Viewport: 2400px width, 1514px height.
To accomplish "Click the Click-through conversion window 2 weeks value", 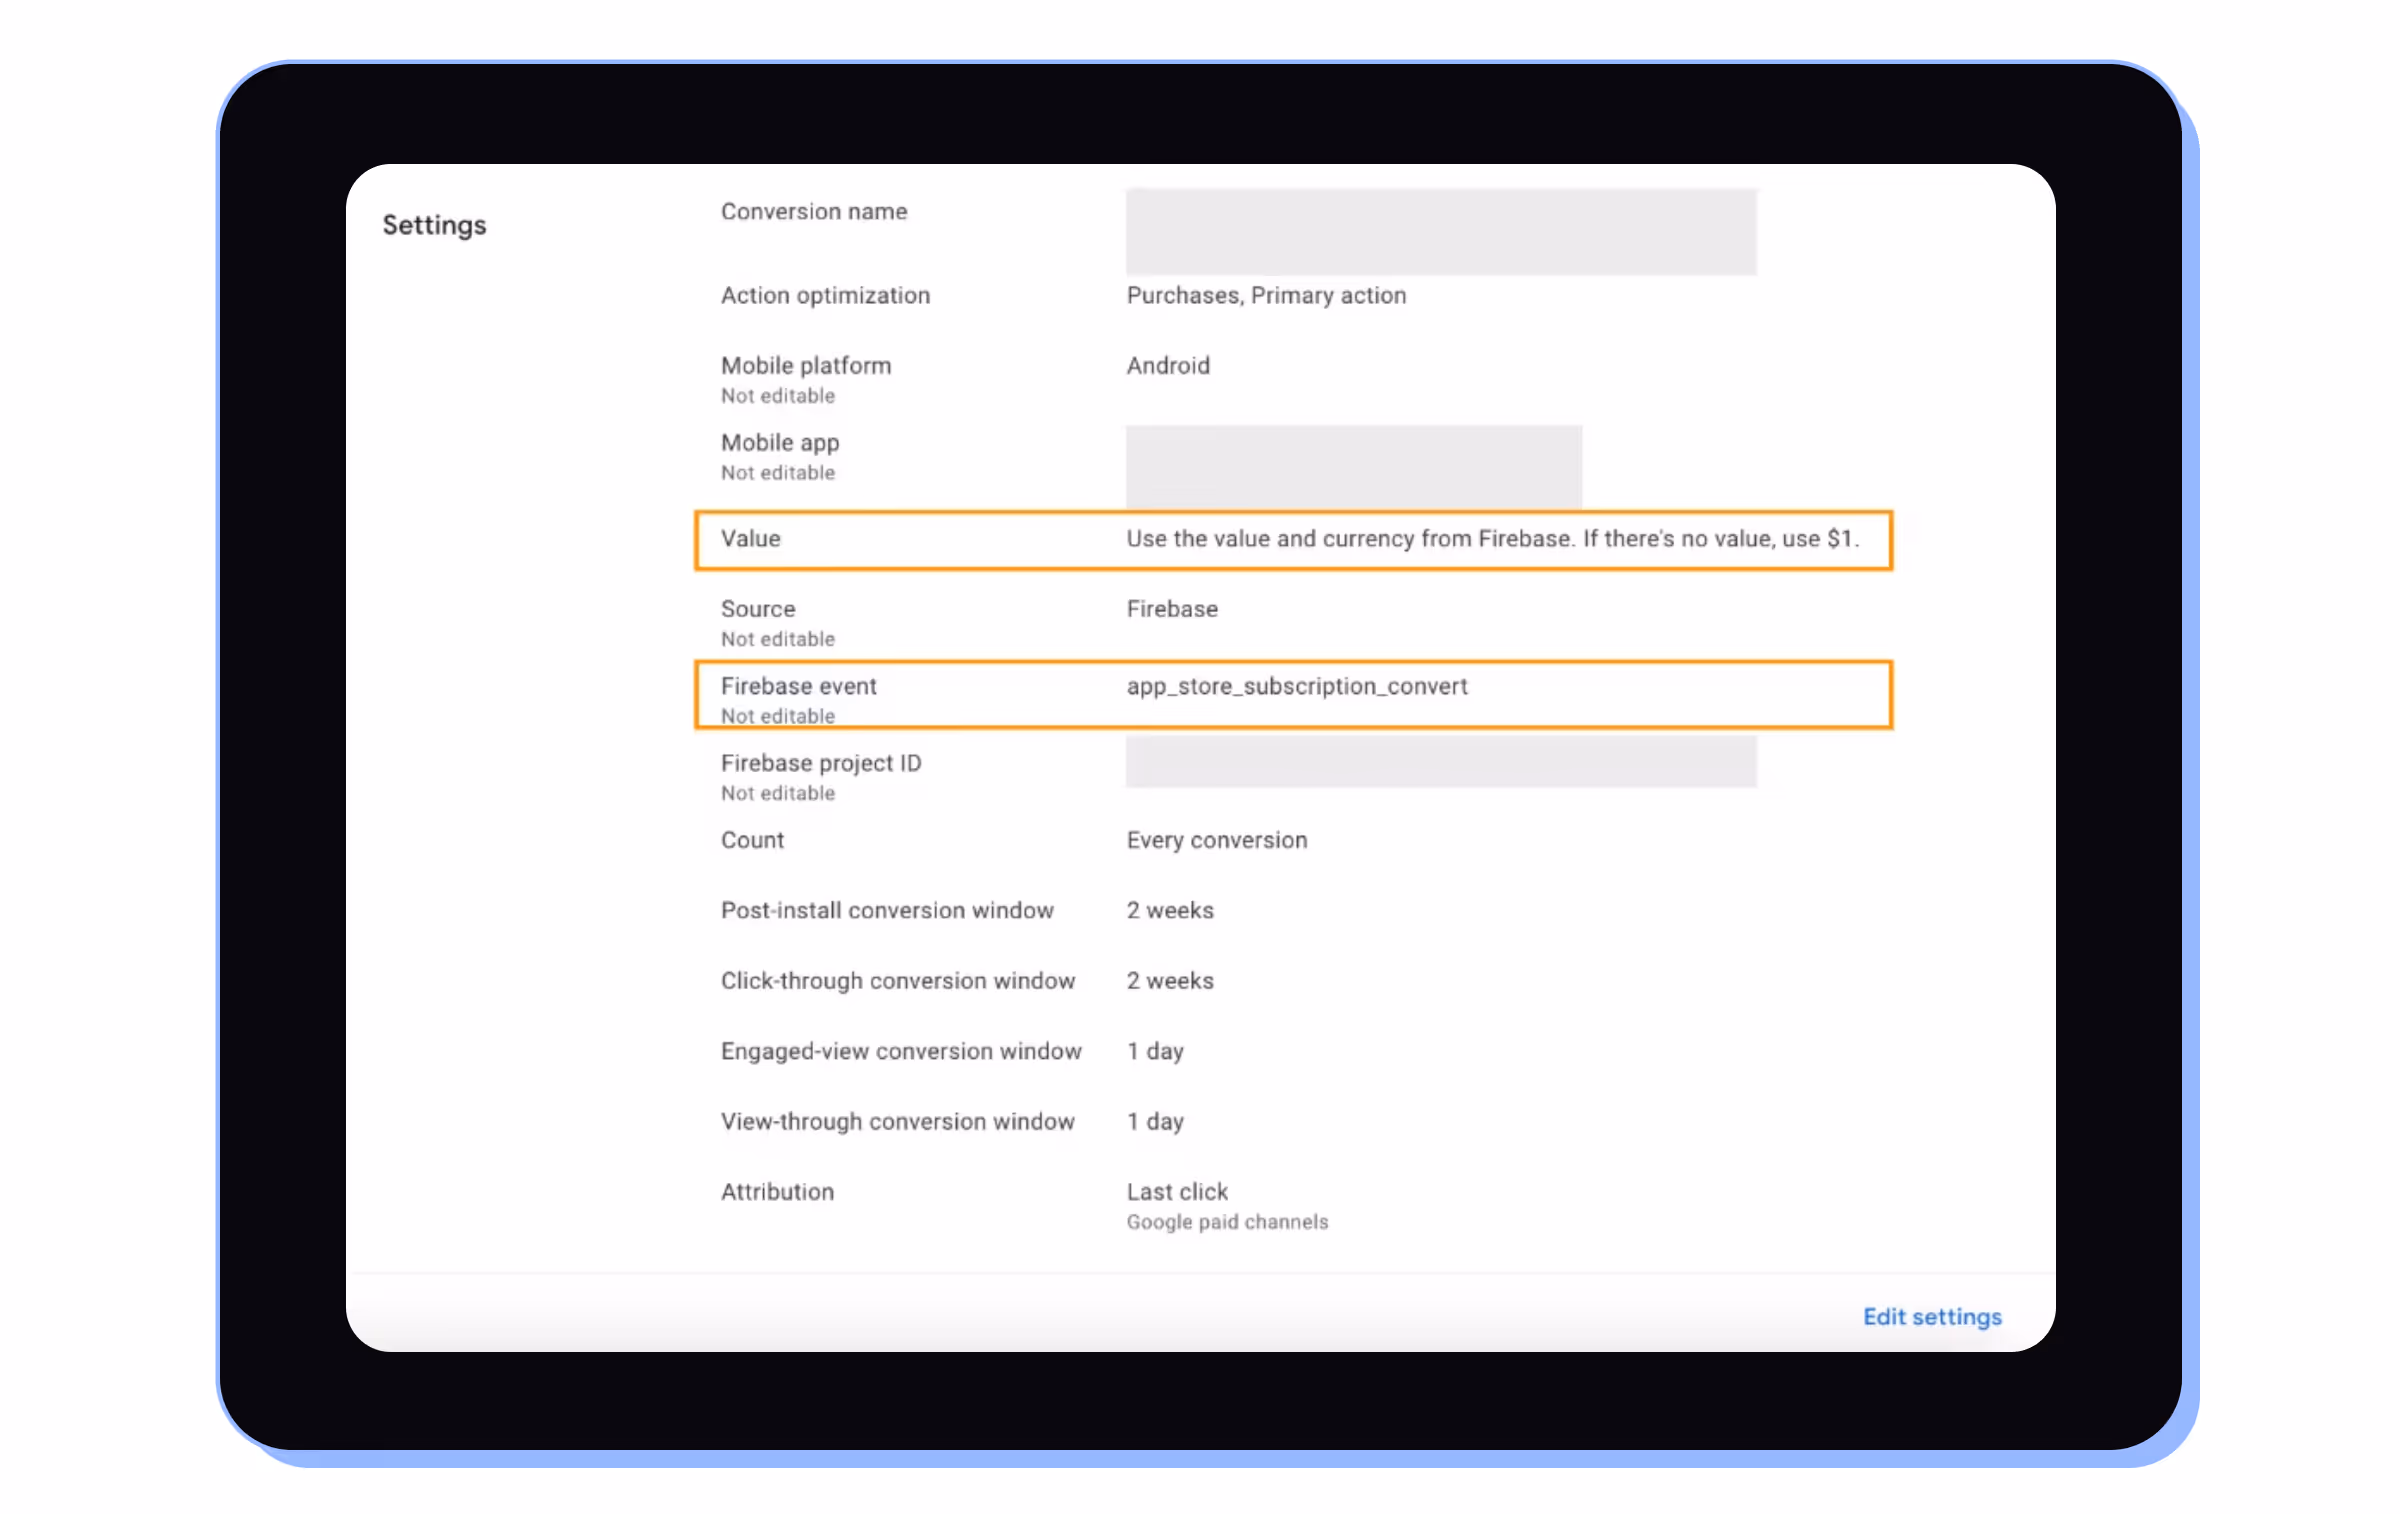I will point(1169,980).
